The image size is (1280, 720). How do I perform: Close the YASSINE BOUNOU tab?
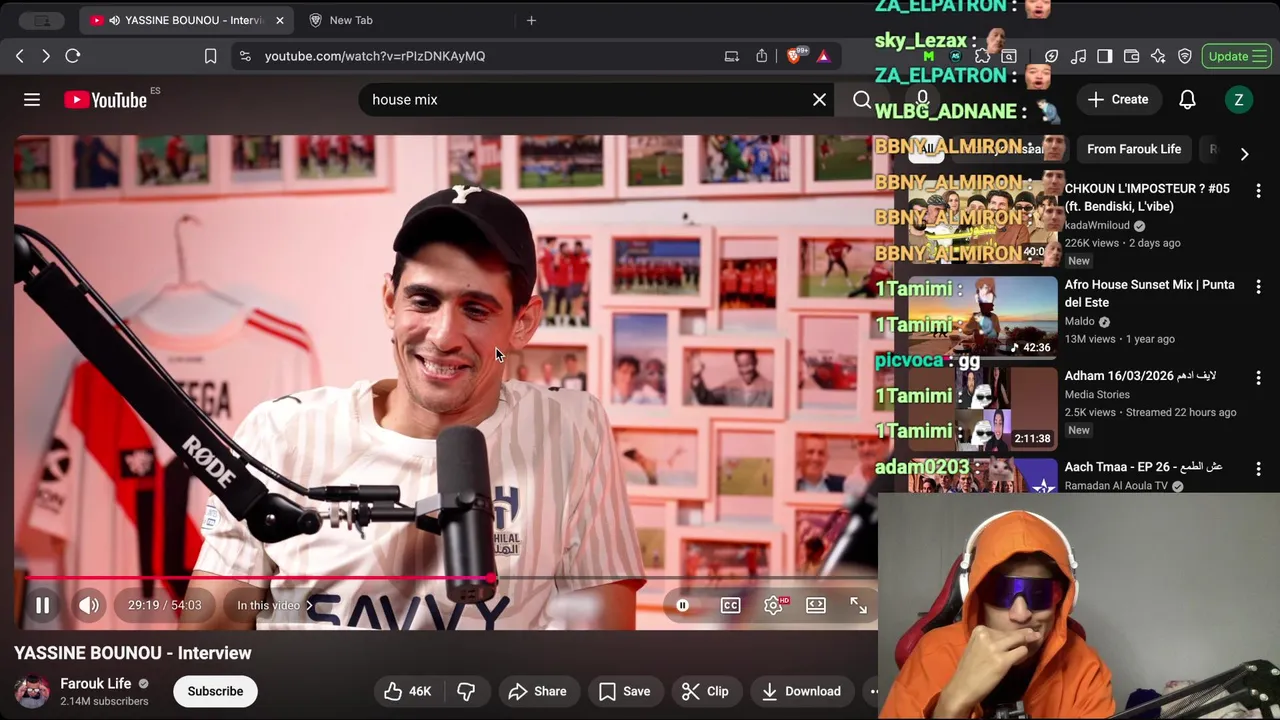(x=280, y=20)
